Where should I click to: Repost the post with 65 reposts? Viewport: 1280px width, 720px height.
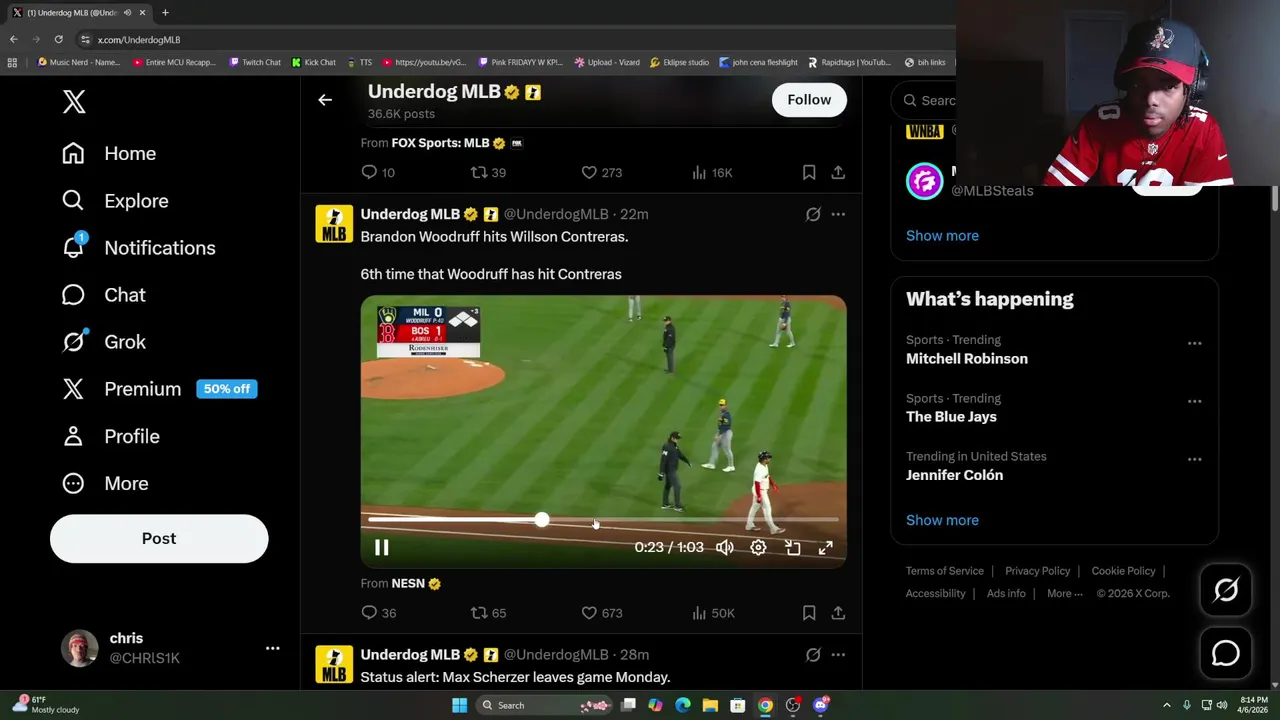click(488, 613)
